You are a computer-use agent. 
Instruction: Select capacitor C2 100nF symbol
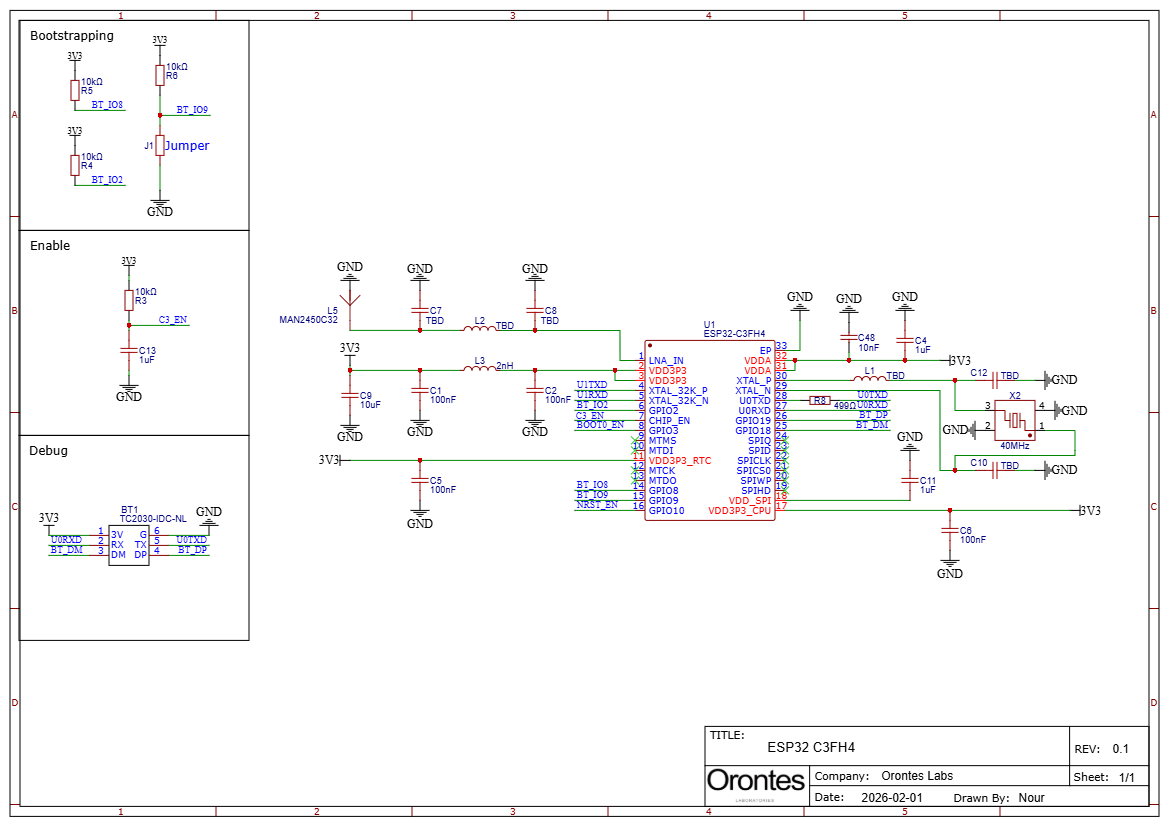coord(535,391)
